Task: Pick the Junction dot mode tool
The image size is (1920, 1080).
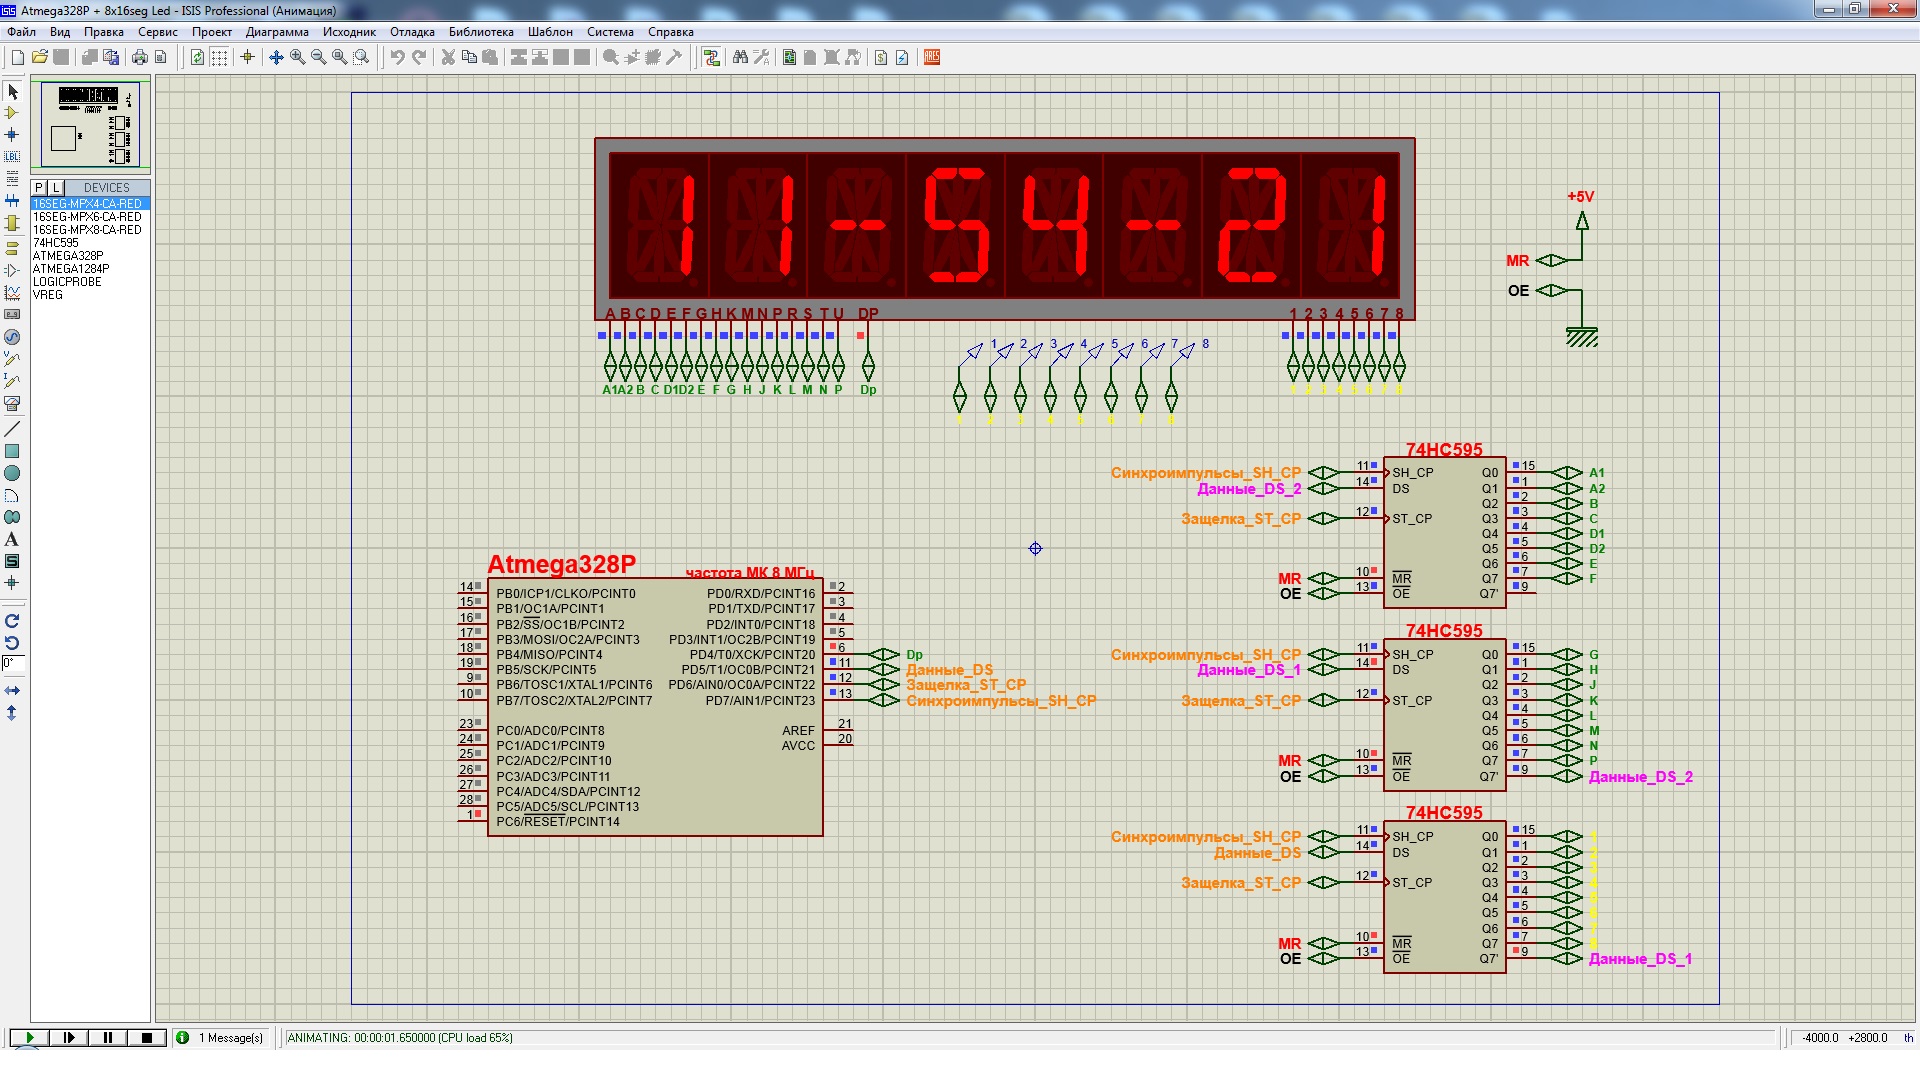Action: (12, 134)
